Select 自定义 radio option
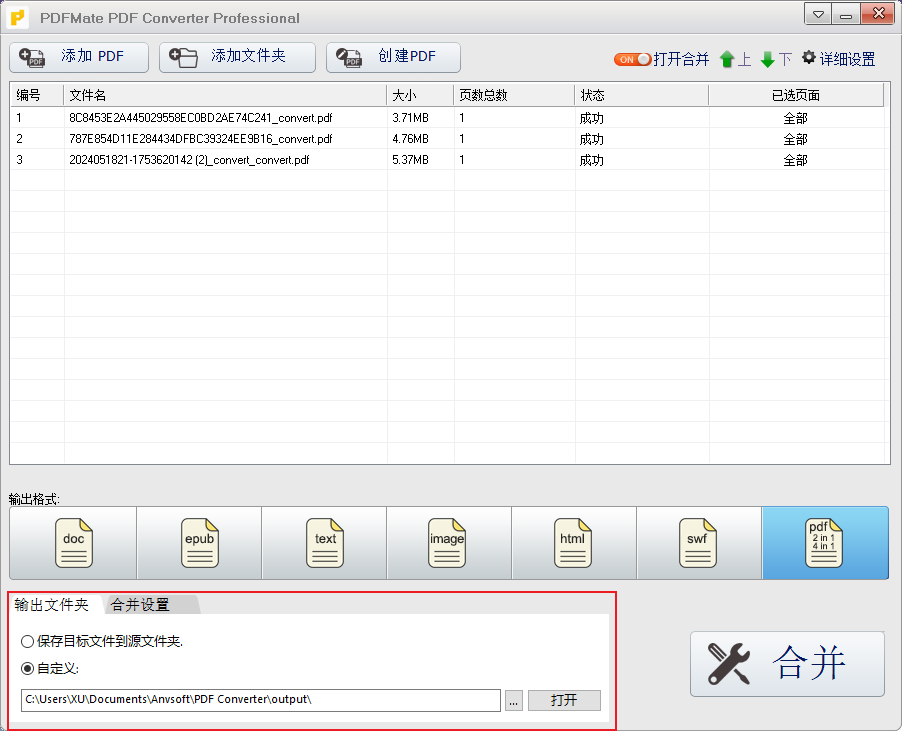This screenshot has width=902, height=731. point(49,668)
